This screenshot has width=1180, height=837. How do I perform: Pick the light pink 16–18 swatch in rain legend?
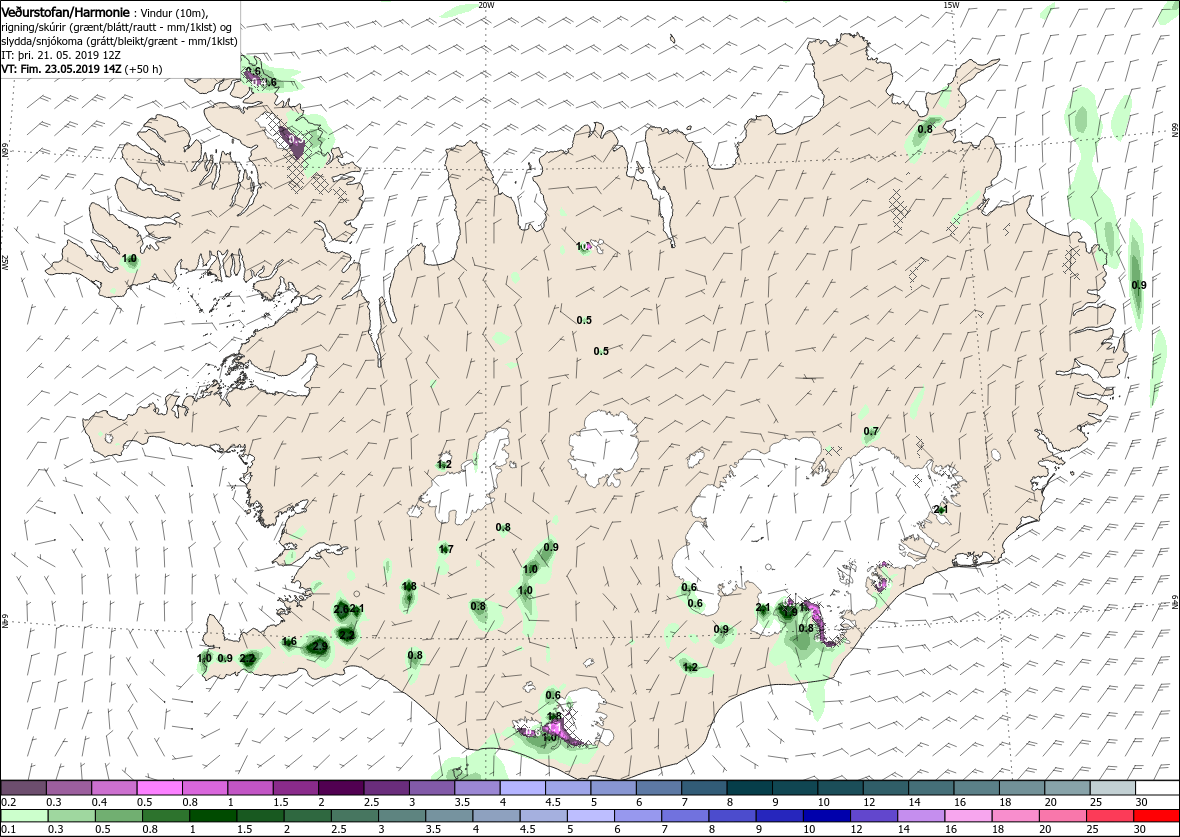(968, 816)
